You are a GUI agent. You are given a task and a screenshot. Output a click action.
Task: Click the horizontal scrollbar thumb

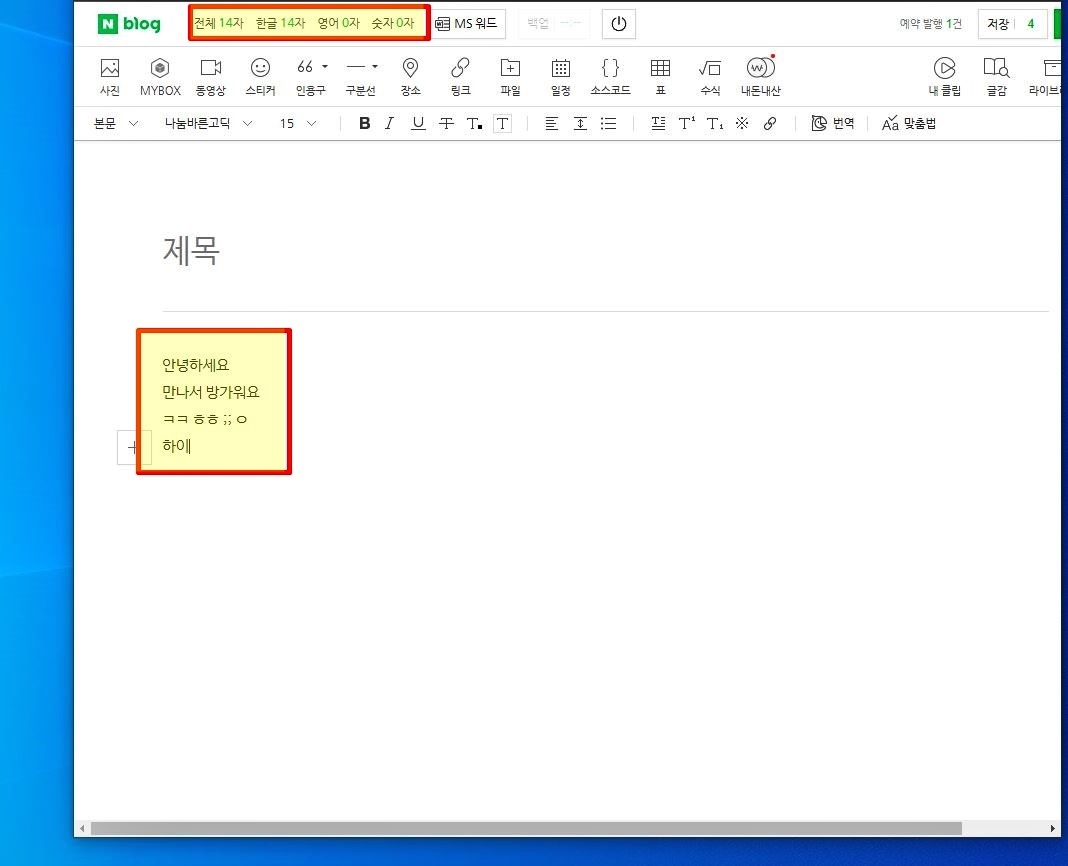pos(526,829)
